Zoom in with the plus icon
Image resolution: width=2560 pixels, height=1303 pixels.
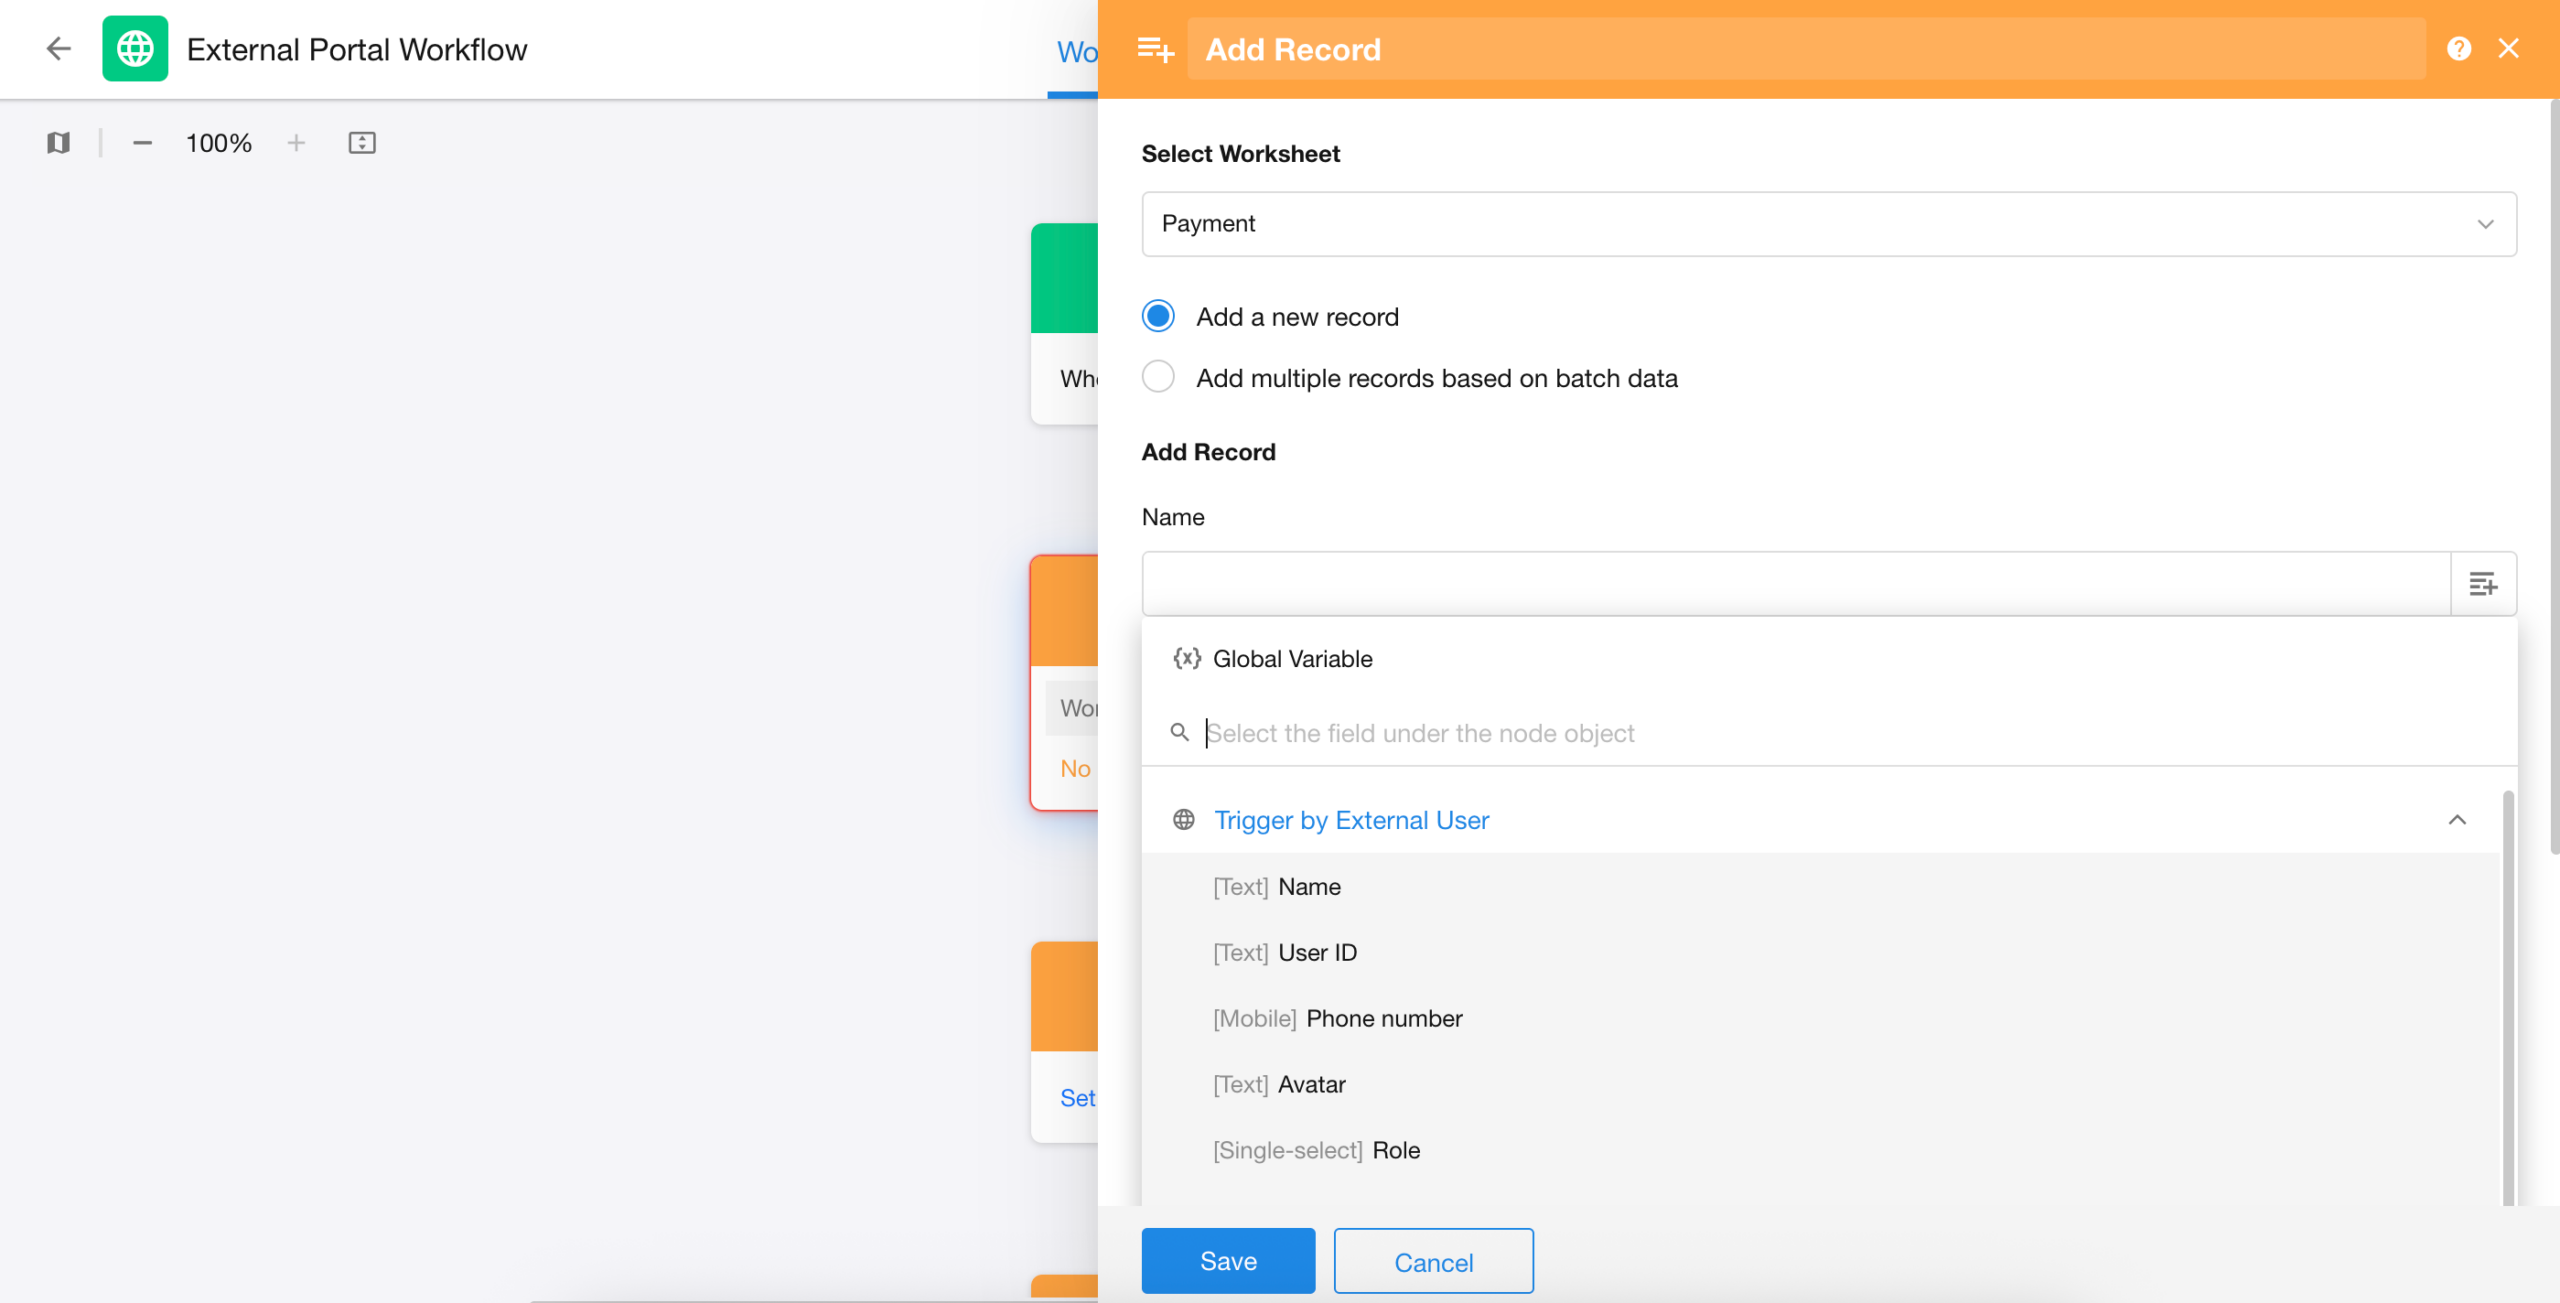pos(296,143)
